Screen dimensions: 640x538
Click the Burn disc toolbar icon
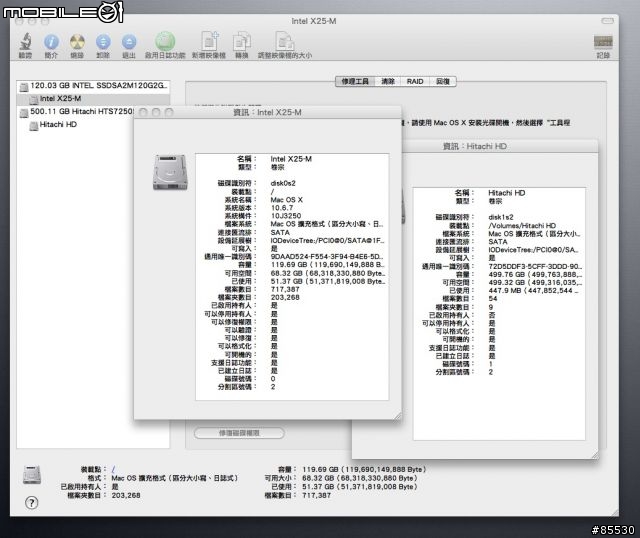coord(77,42)
